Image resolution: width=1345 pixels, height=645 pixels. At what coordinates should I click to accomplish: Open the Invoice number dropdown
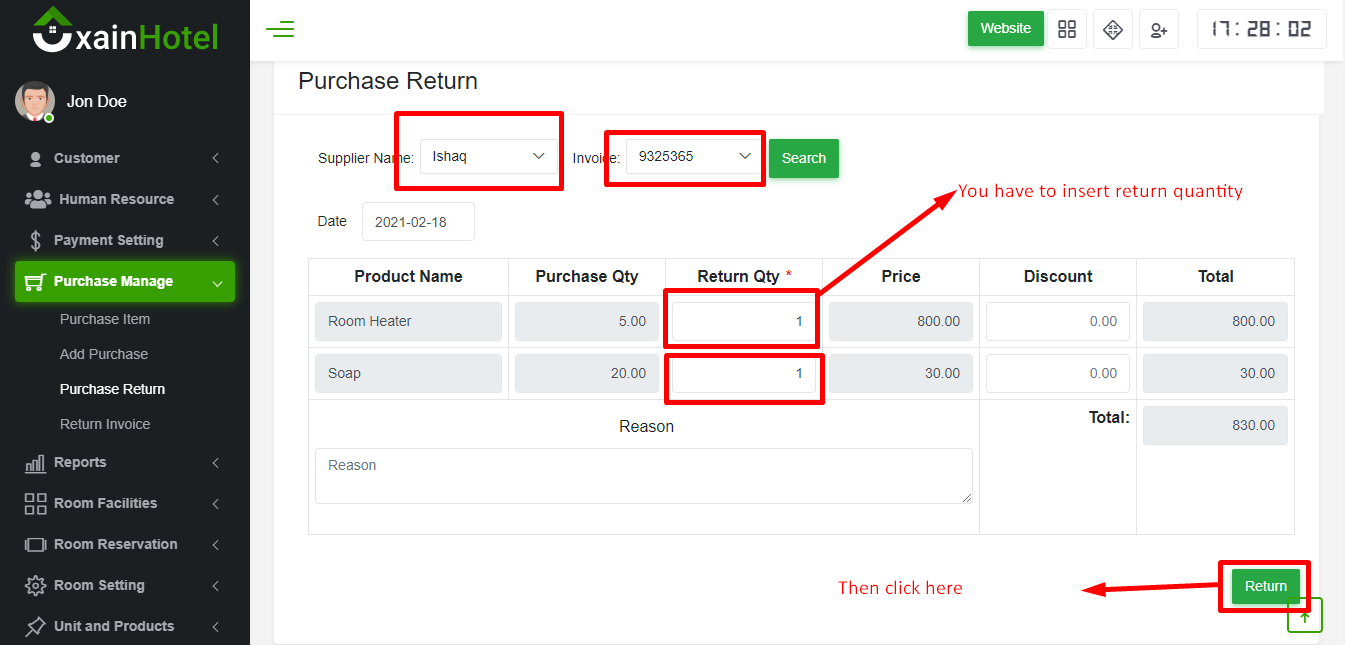(694, 156)
